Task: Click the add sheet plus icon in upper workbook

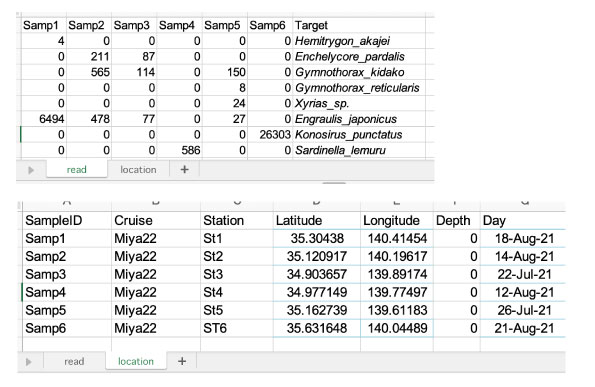Action: (184, 170)
